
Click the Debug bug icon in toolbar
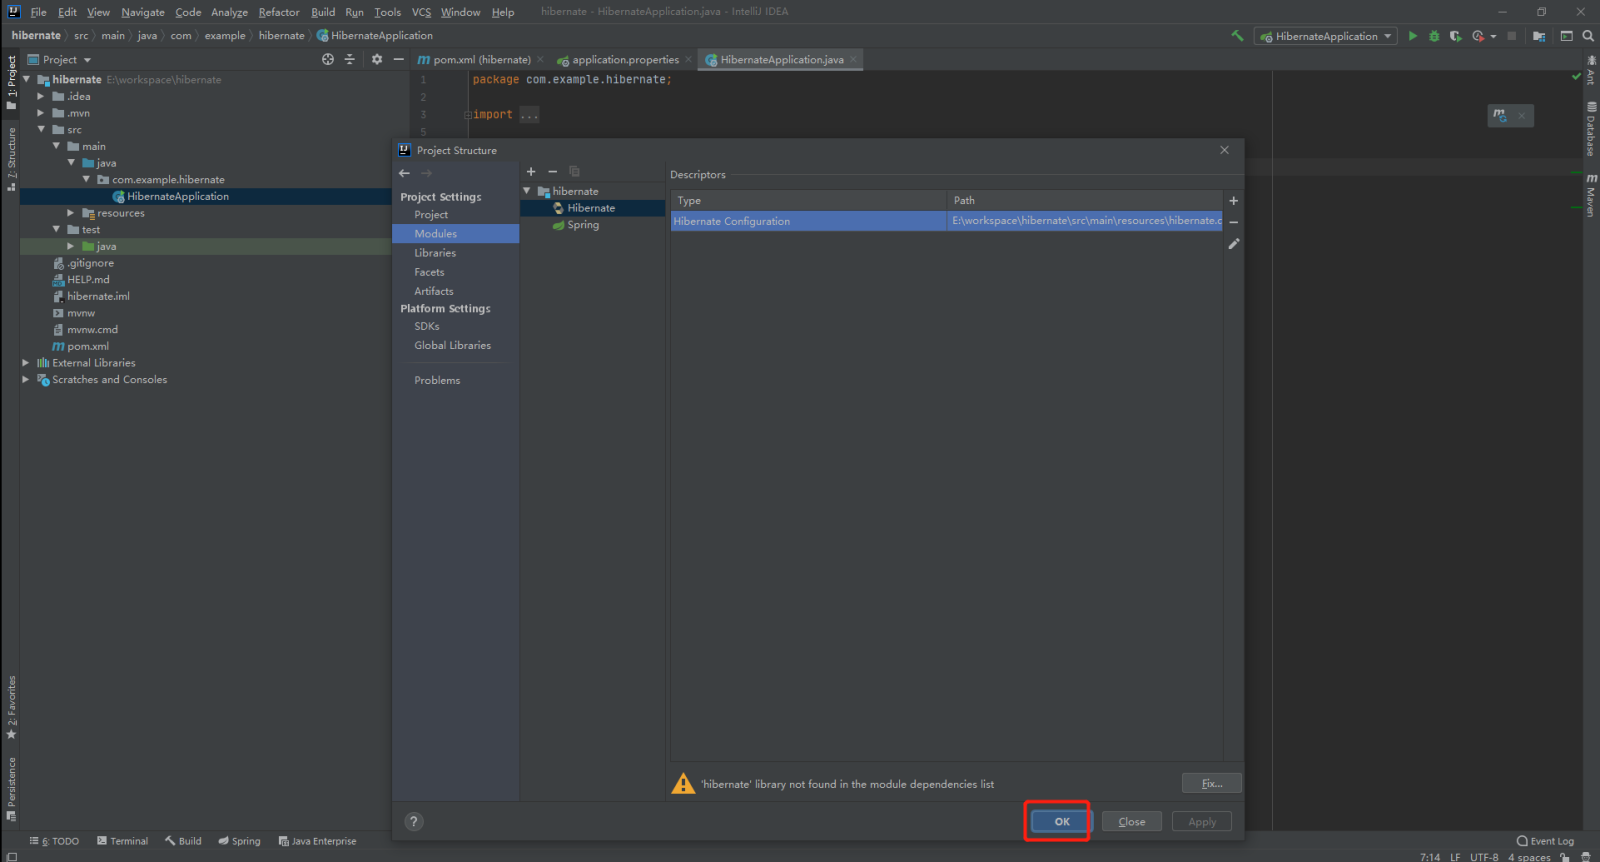[x=1434, y=36]
